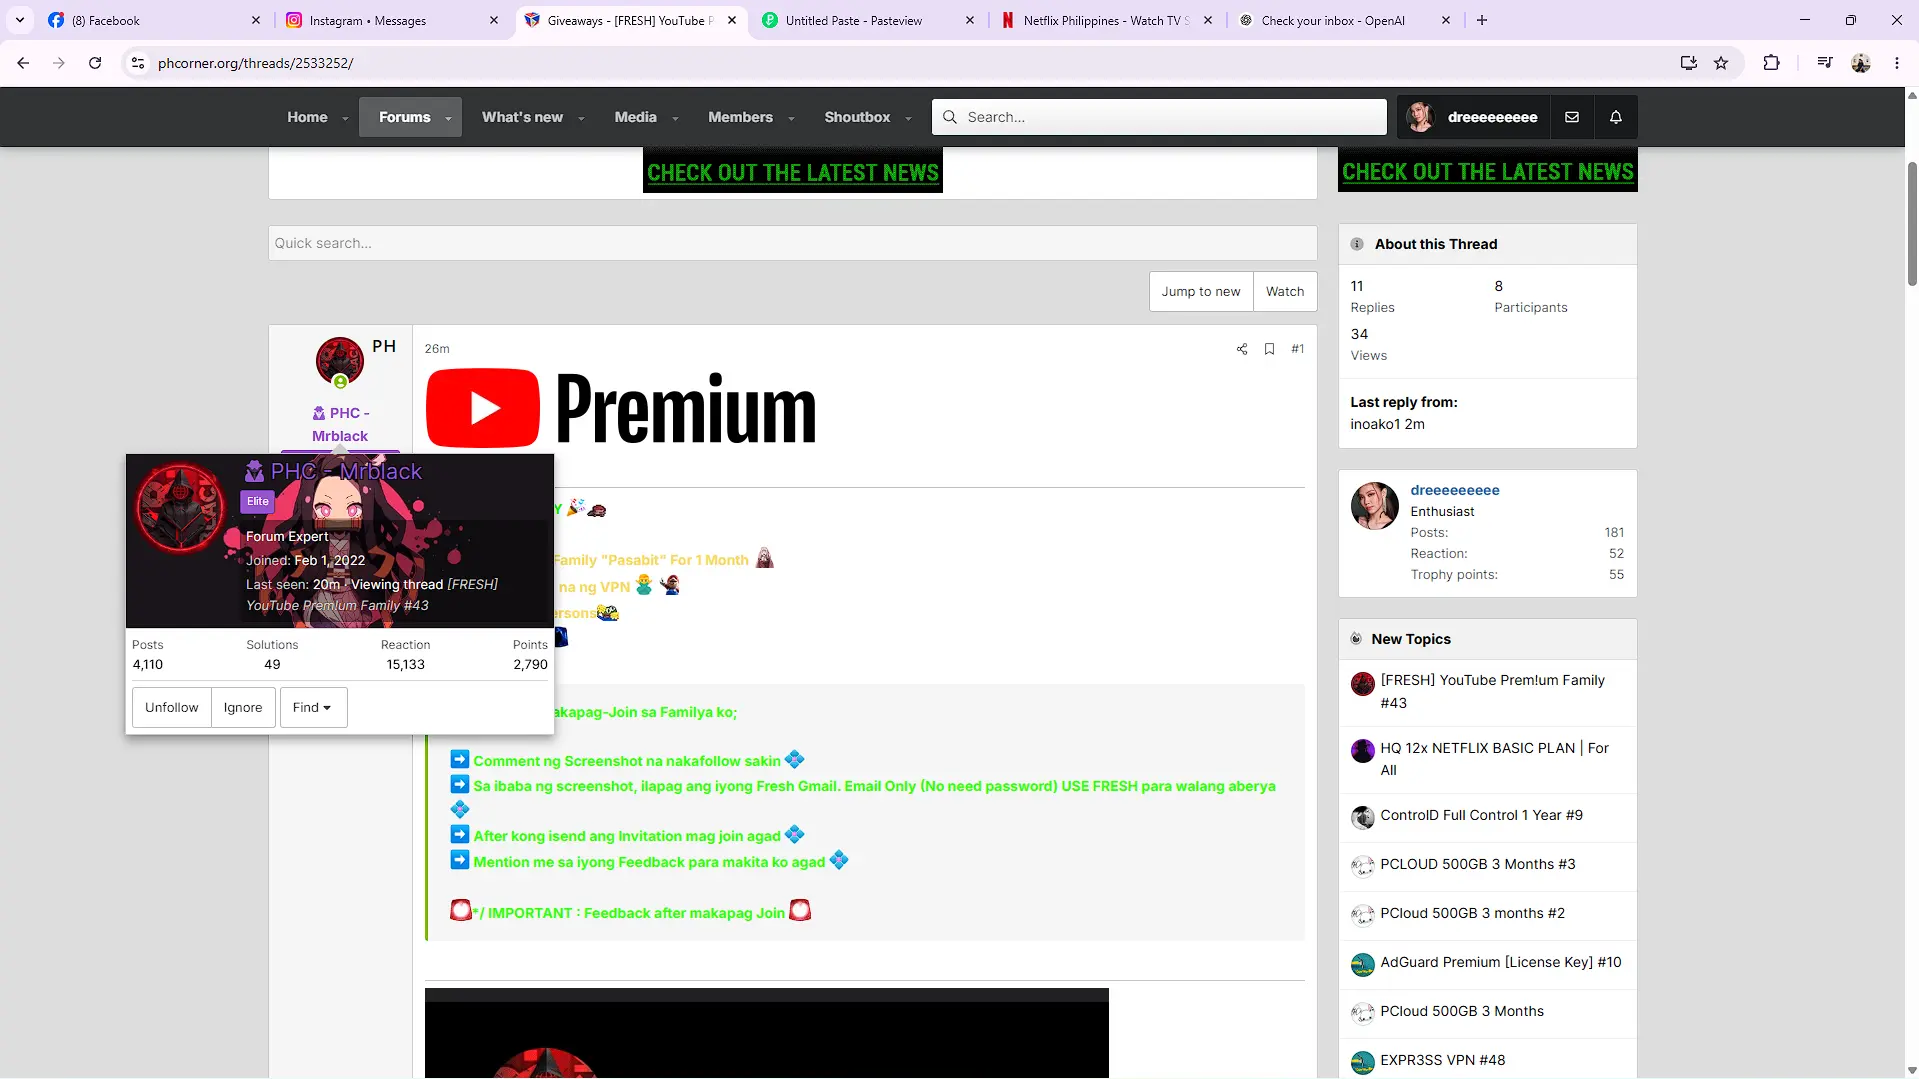Open a new browser tab

(x=1482, y=20)
